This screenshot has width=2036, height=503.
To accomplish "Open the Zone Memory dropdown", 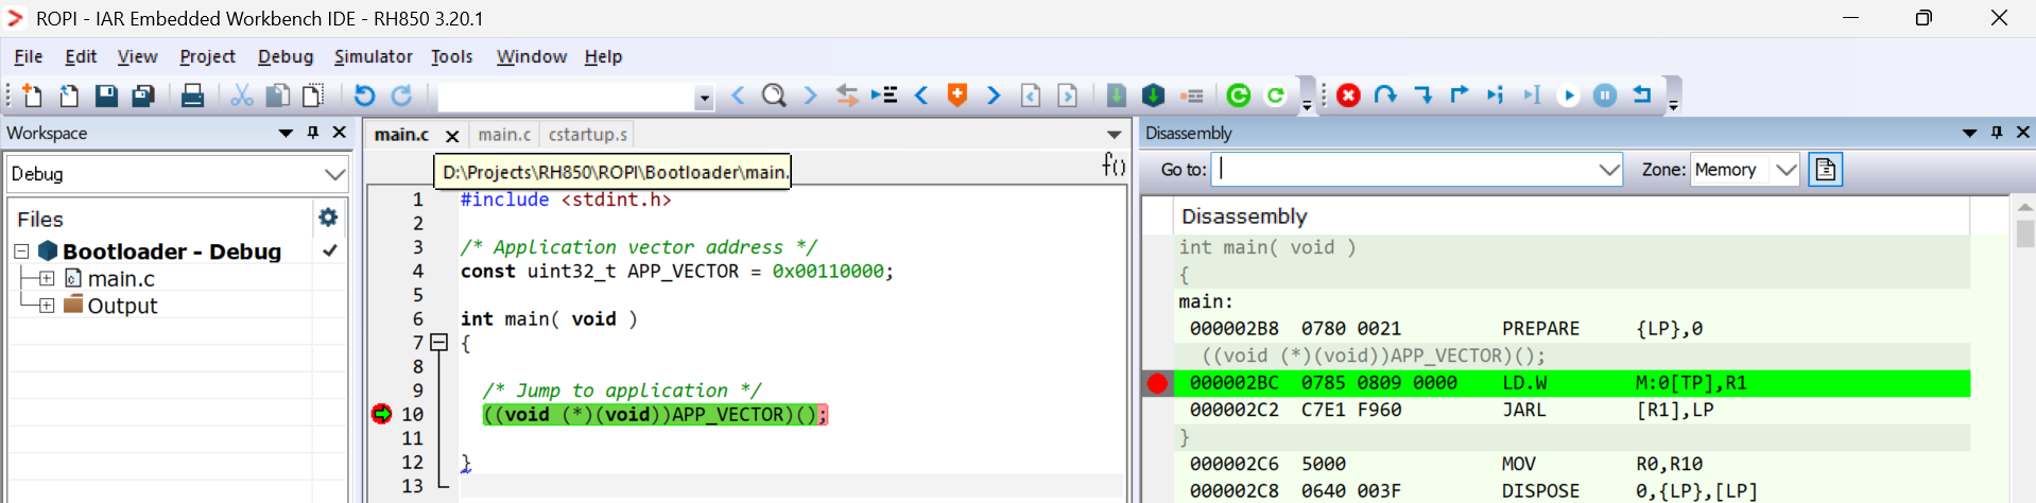I will coord(1785,170).
